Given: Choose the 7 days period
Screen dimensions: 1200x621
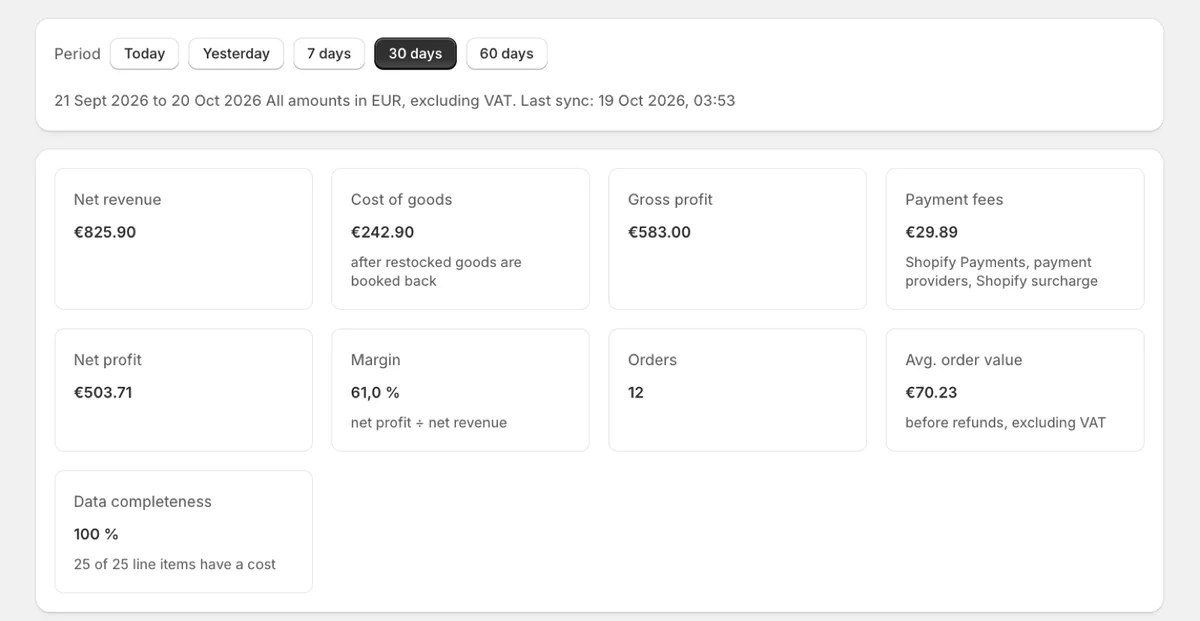Looking at the screenshot, I should (329, 54).
